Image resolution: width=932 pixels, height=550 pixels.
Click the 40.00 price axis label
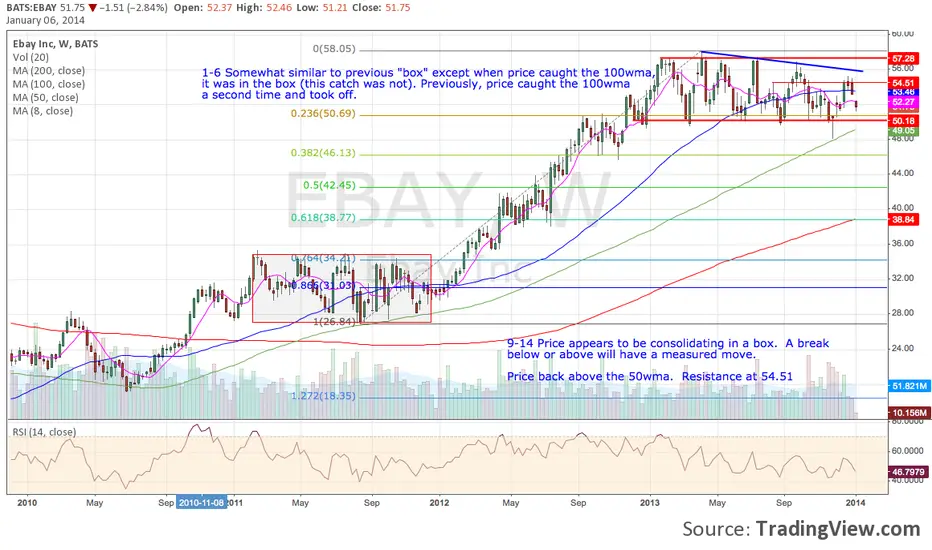click(902, 208)
